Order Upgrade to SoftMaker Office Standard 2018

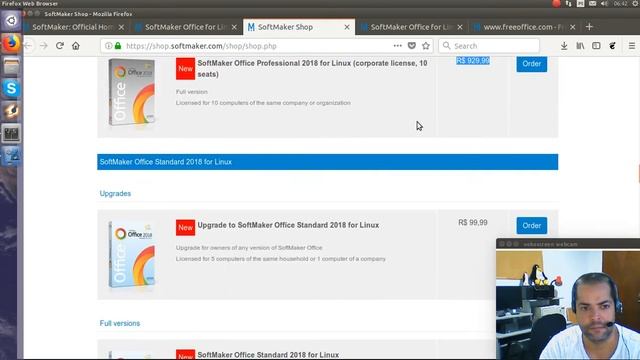531,225
